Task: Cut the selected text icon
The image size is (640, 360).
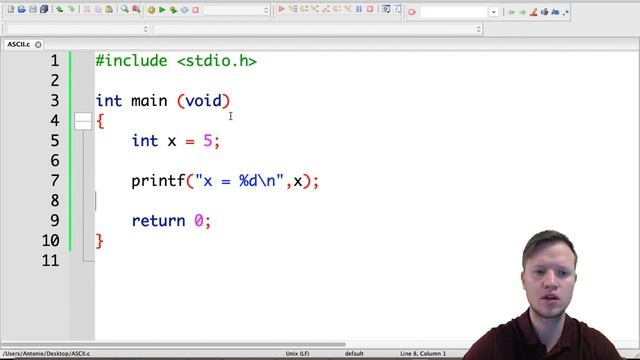Action: 87,9
